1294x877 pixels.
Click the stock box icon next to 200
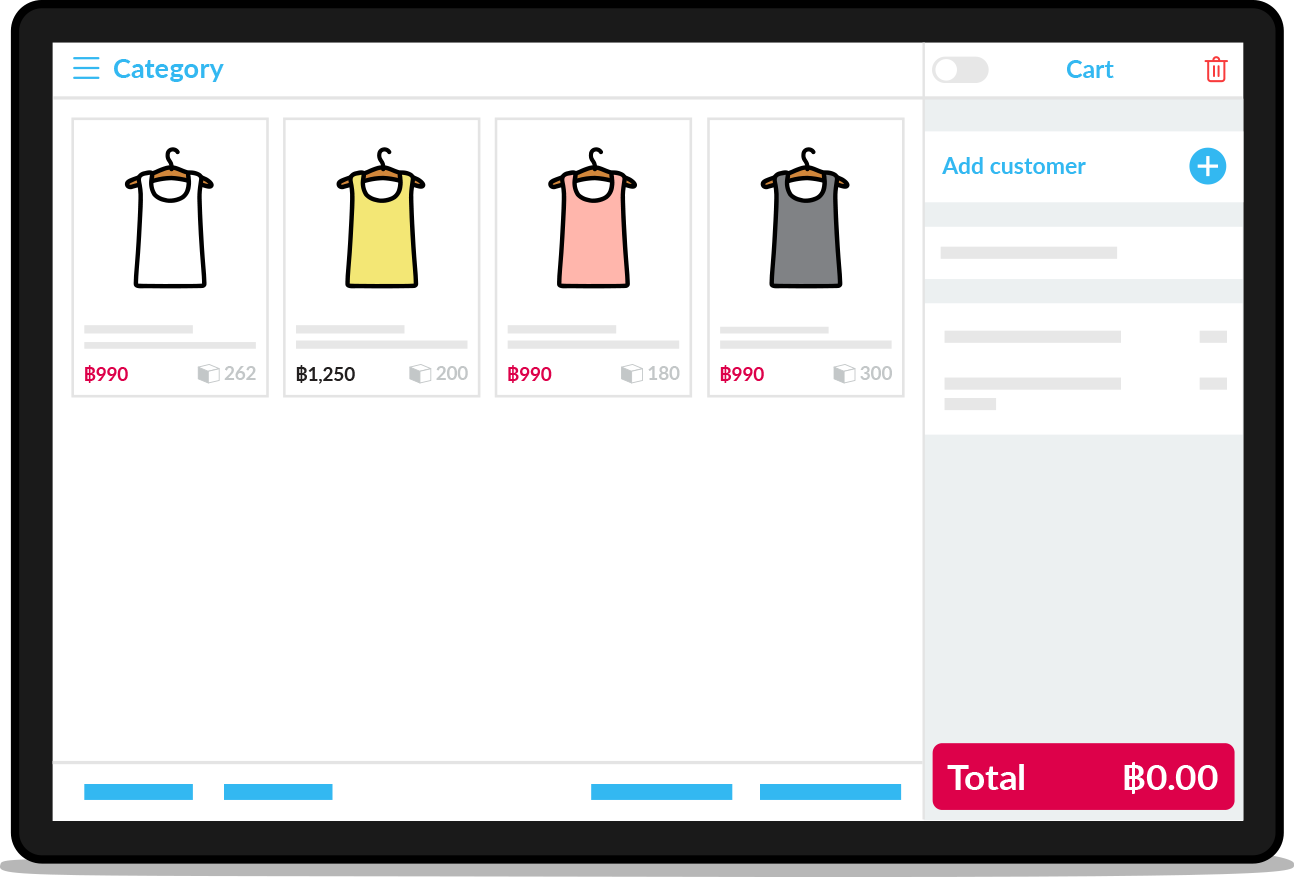(420, 374)
